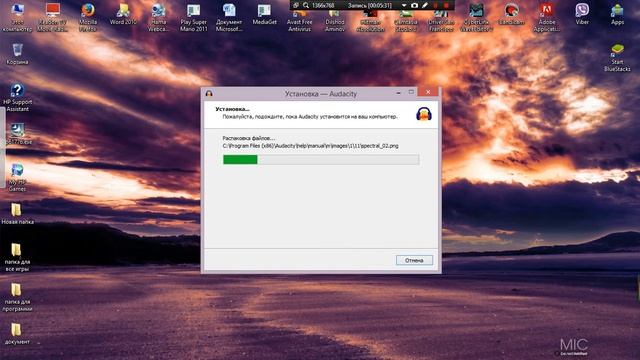The image size is (640, 360).
Task: Open the Apps desktop shortcut
Action: 617,14
